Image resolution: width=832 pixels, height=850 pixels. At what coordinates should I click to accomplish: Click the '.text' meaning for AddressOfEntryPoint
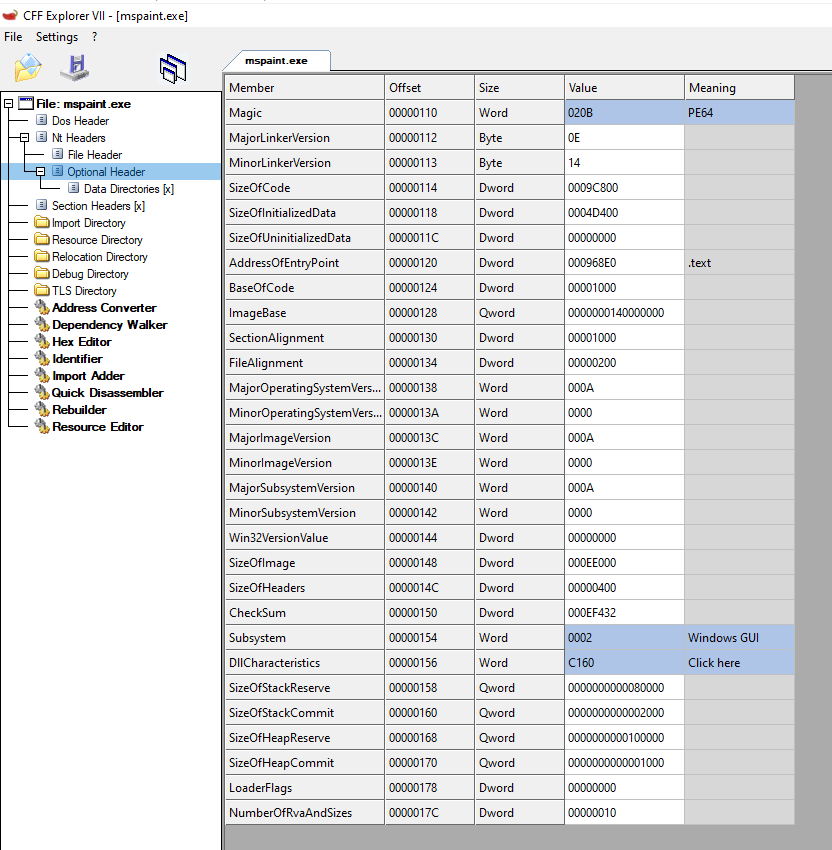point(740,263)
